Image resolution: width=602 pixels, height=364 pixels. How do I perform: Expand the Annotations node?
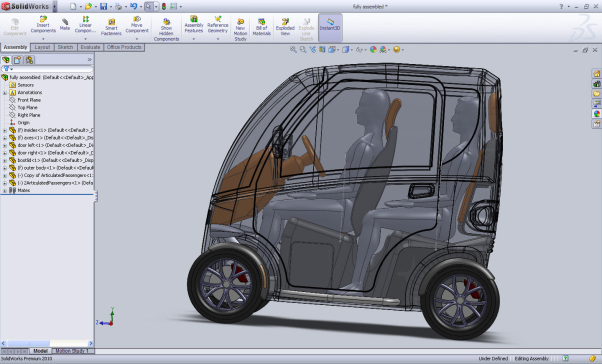pos(5,93)
